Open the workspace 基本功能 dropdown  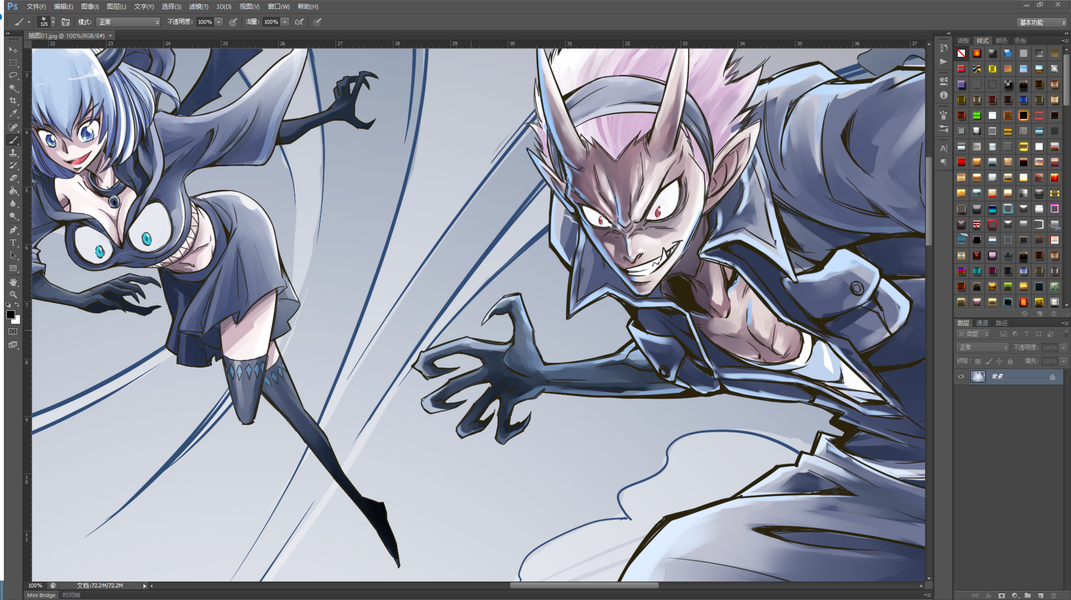click(1040, 23)
